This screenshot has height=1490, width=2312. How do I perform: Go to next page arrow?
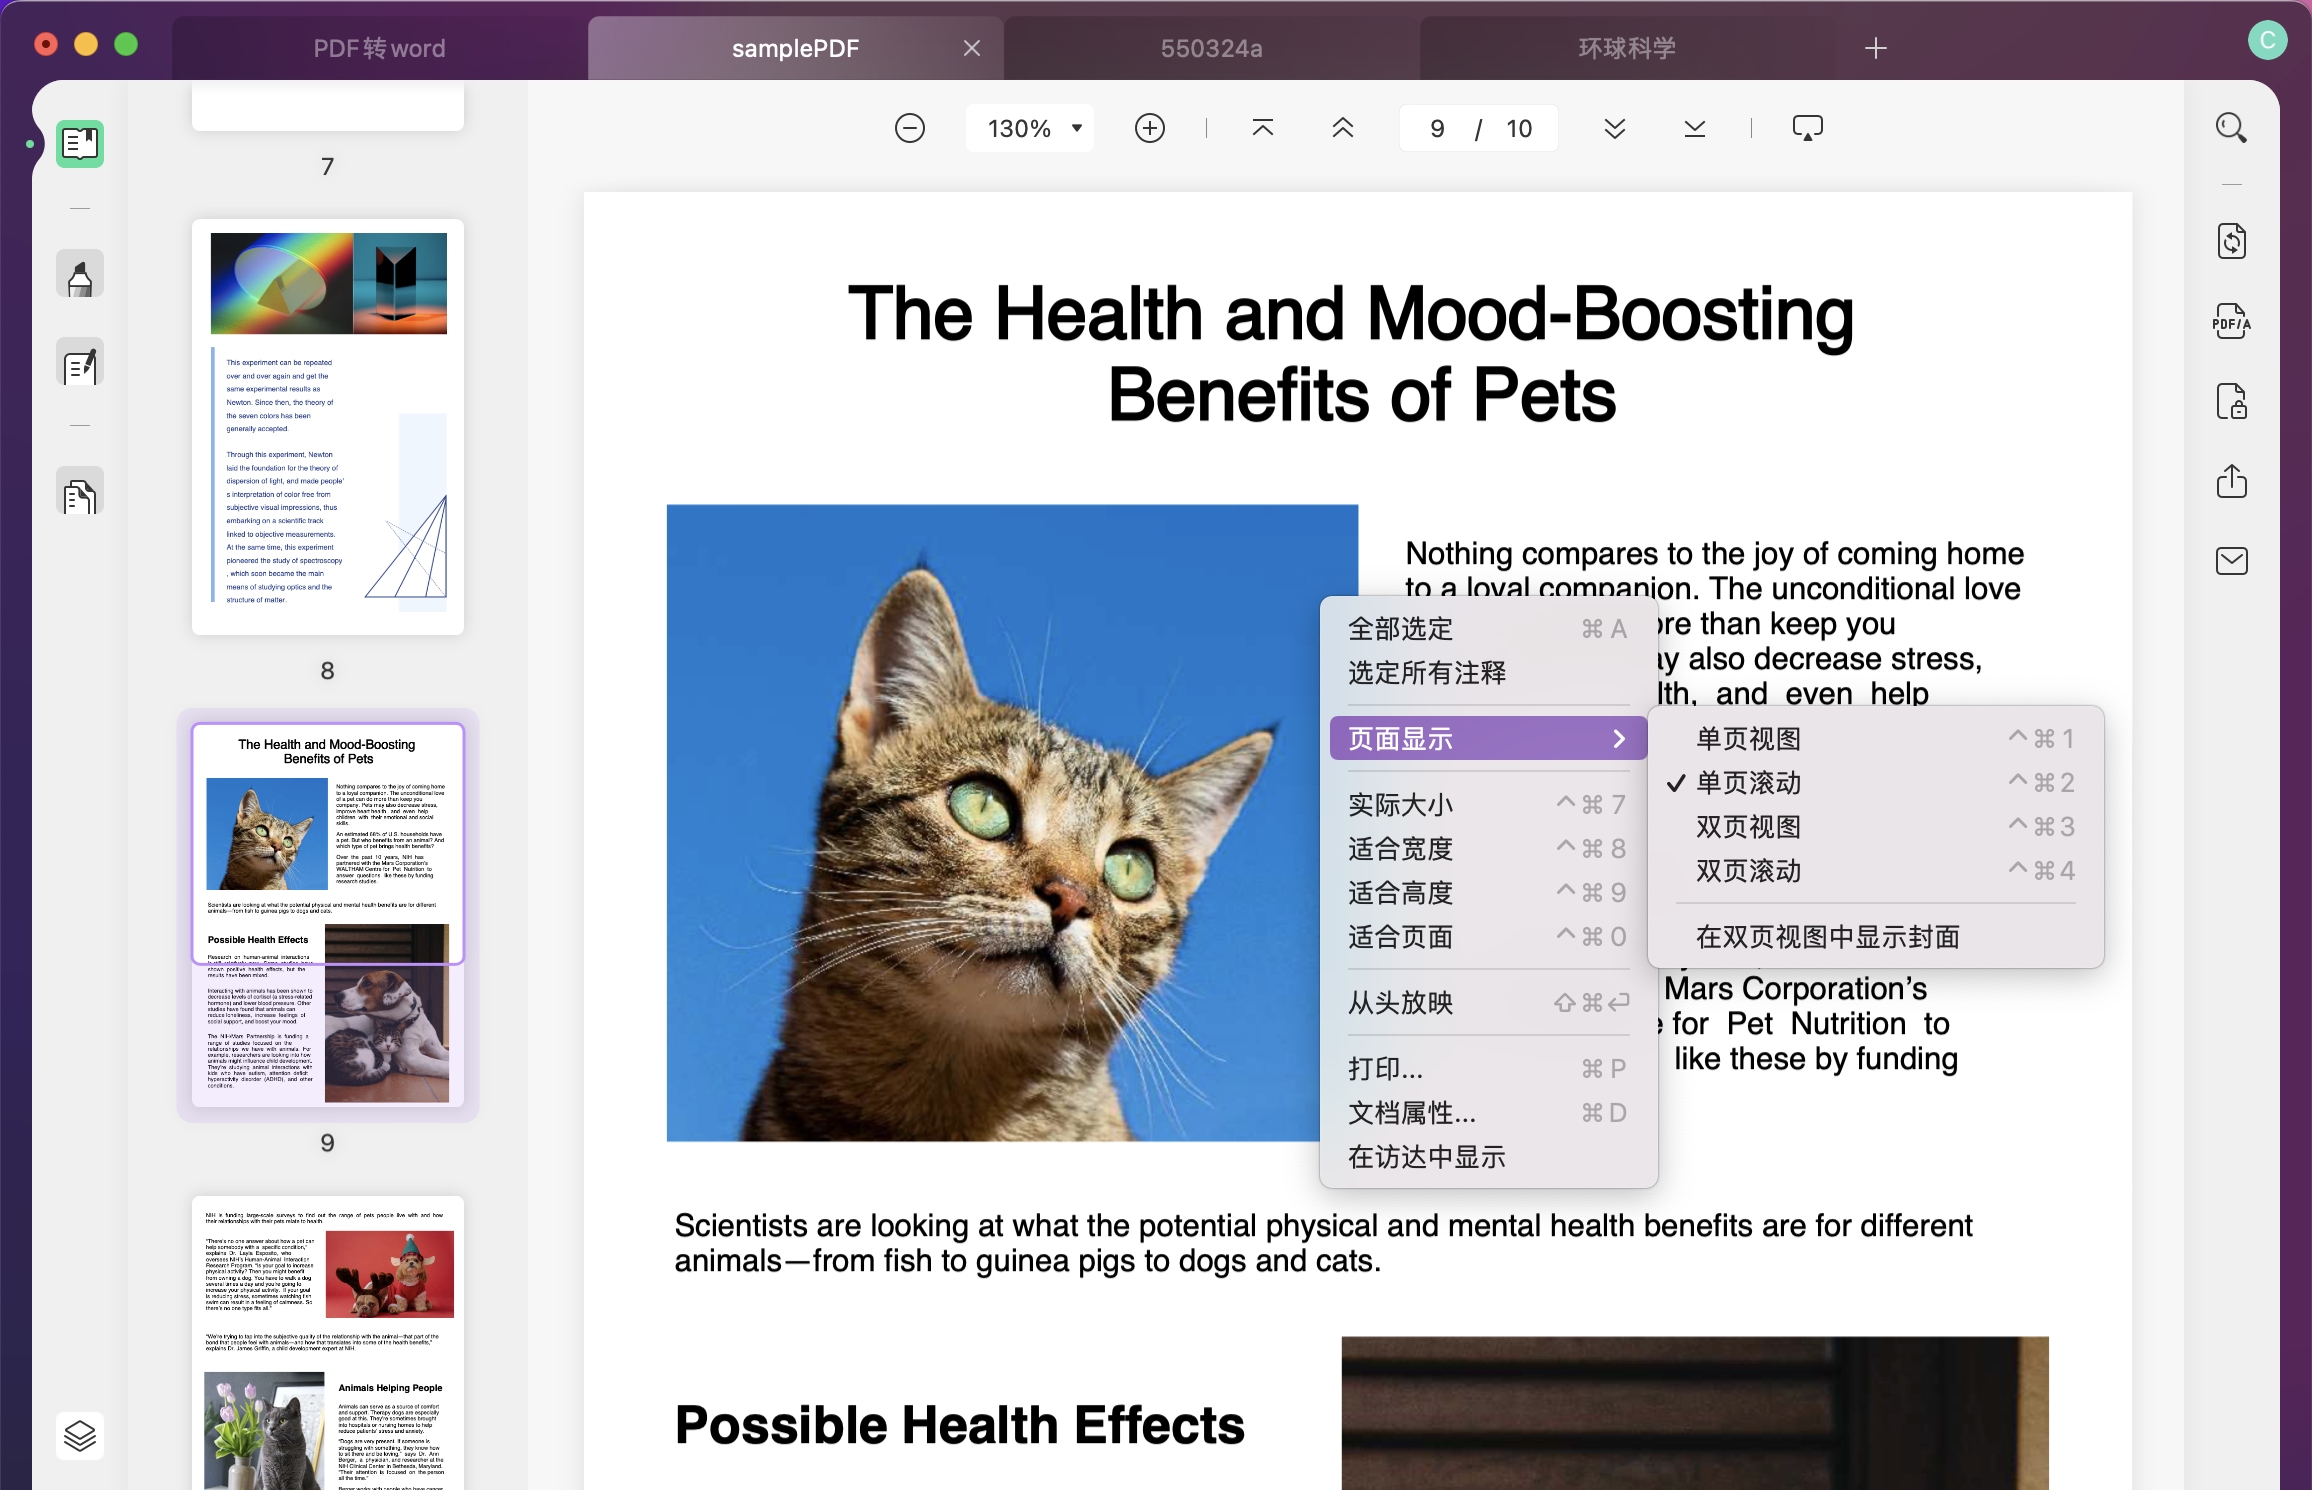click(x=1615, y=128)
